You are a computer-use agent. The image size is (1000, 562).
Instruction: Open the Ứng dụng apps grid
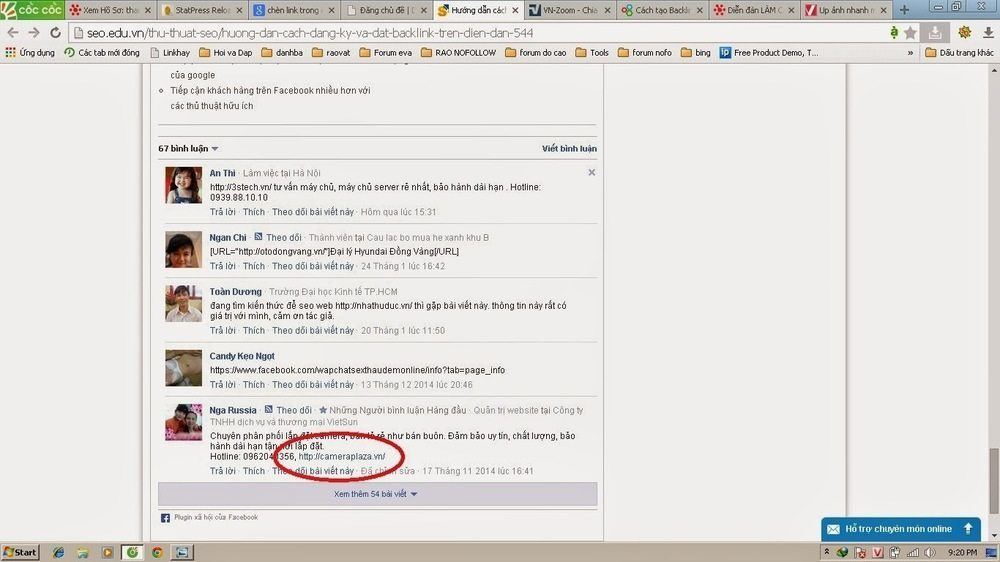pyautogui.click(x=30, y=52)
